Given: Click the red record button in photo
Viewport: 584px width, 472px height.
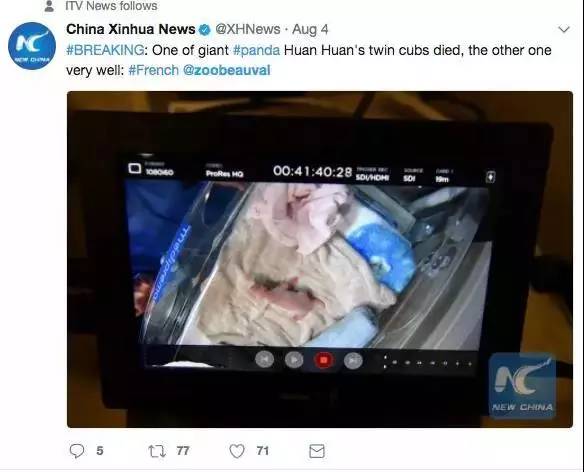Looking at the screenshot, I should pos(324,360).
